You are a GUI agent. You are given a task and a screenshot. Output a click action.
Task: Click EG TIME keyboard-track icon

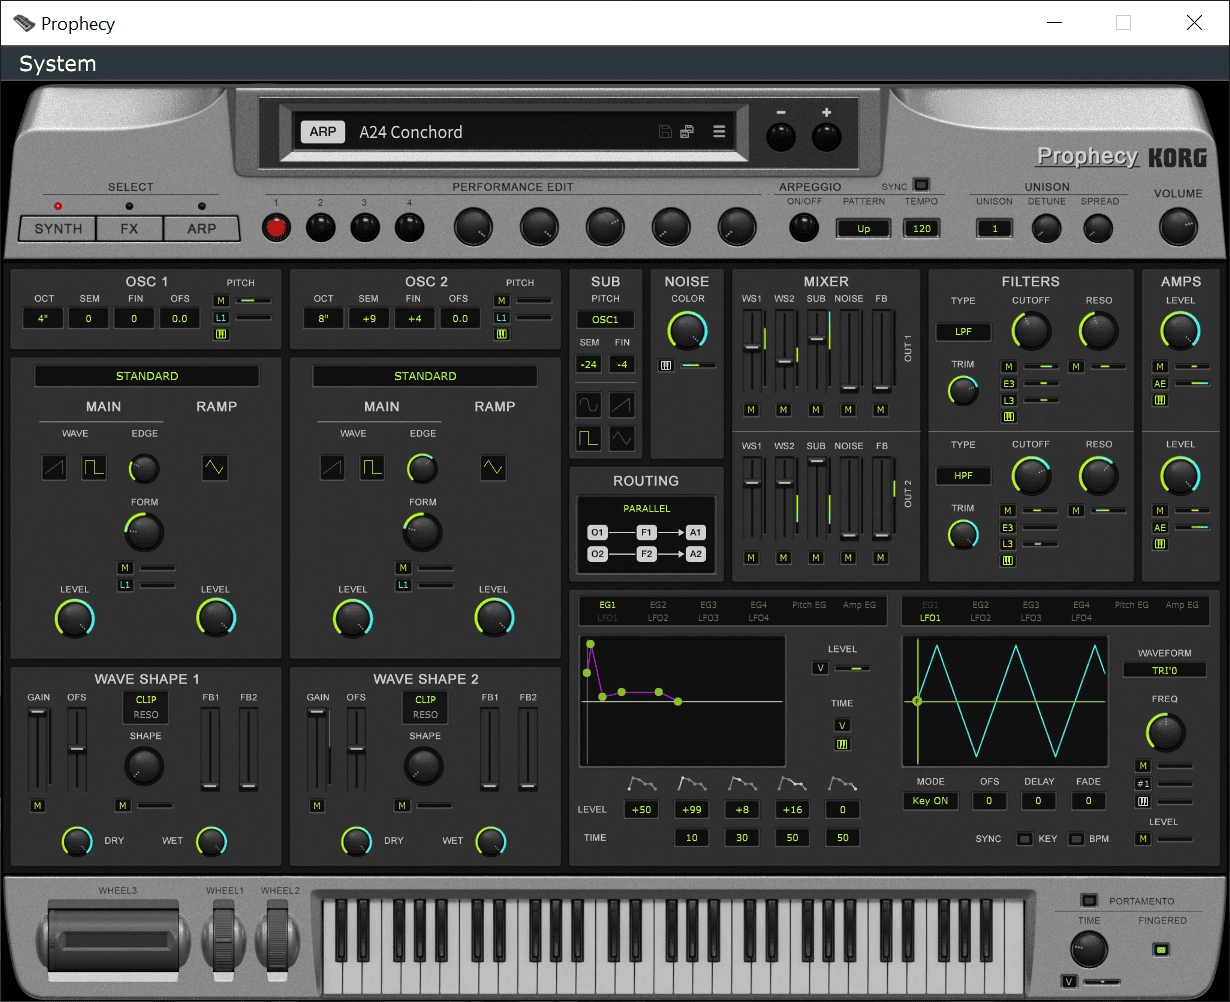pyautogui.click(x=842, y=744)
